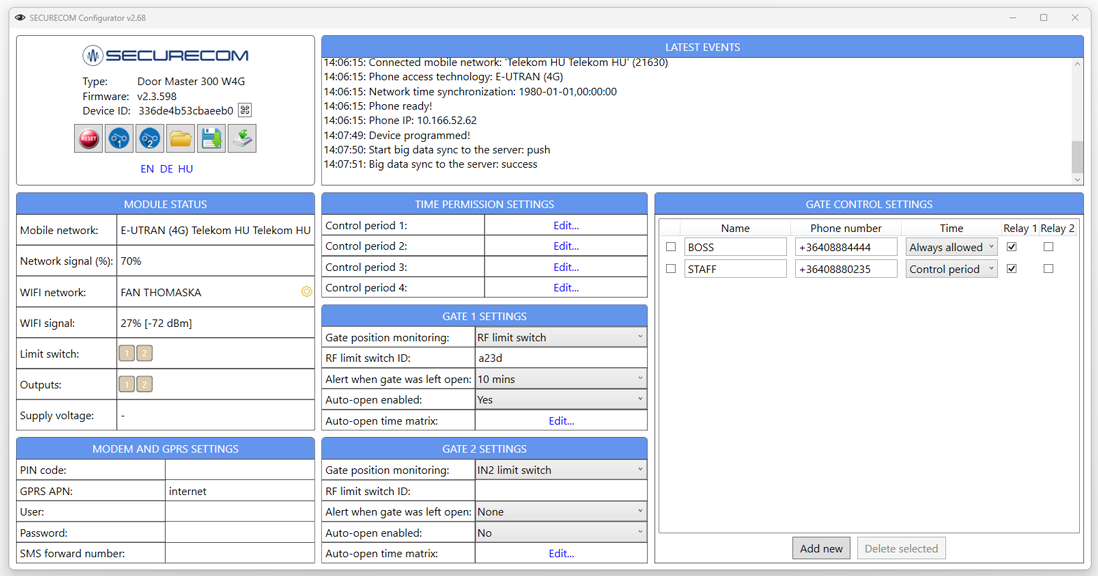The image size is (1098, 576).
Task: Switch interface language to DE
Action: tap(166, 169)
